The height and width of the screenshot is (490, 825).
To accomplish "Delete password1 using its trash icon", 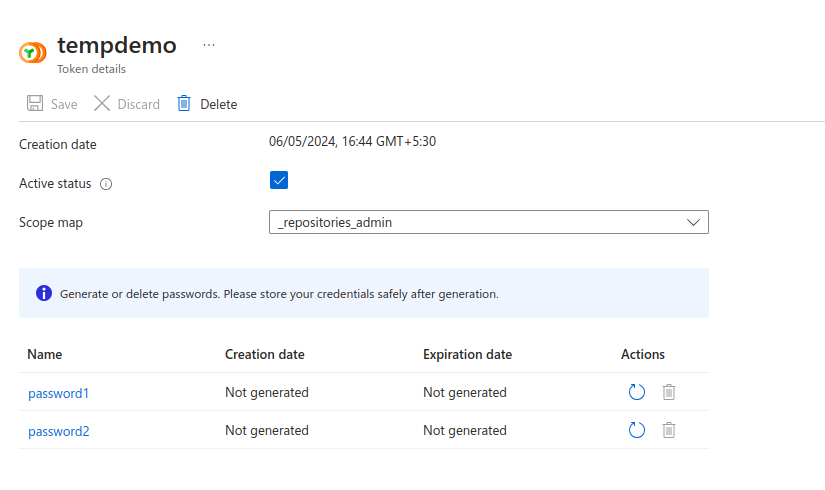I will (x=669, y=393).
